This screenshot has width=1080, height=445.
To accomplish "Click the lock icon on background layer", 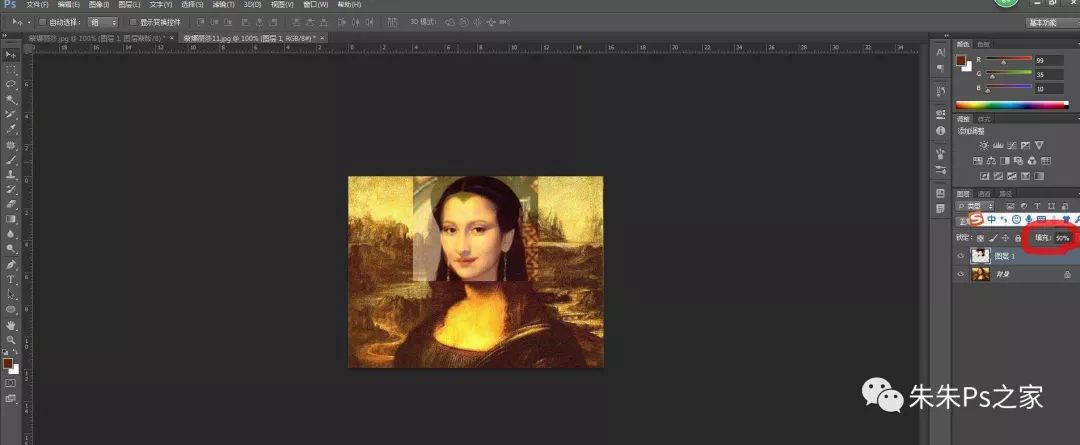I will (1068, 273).
